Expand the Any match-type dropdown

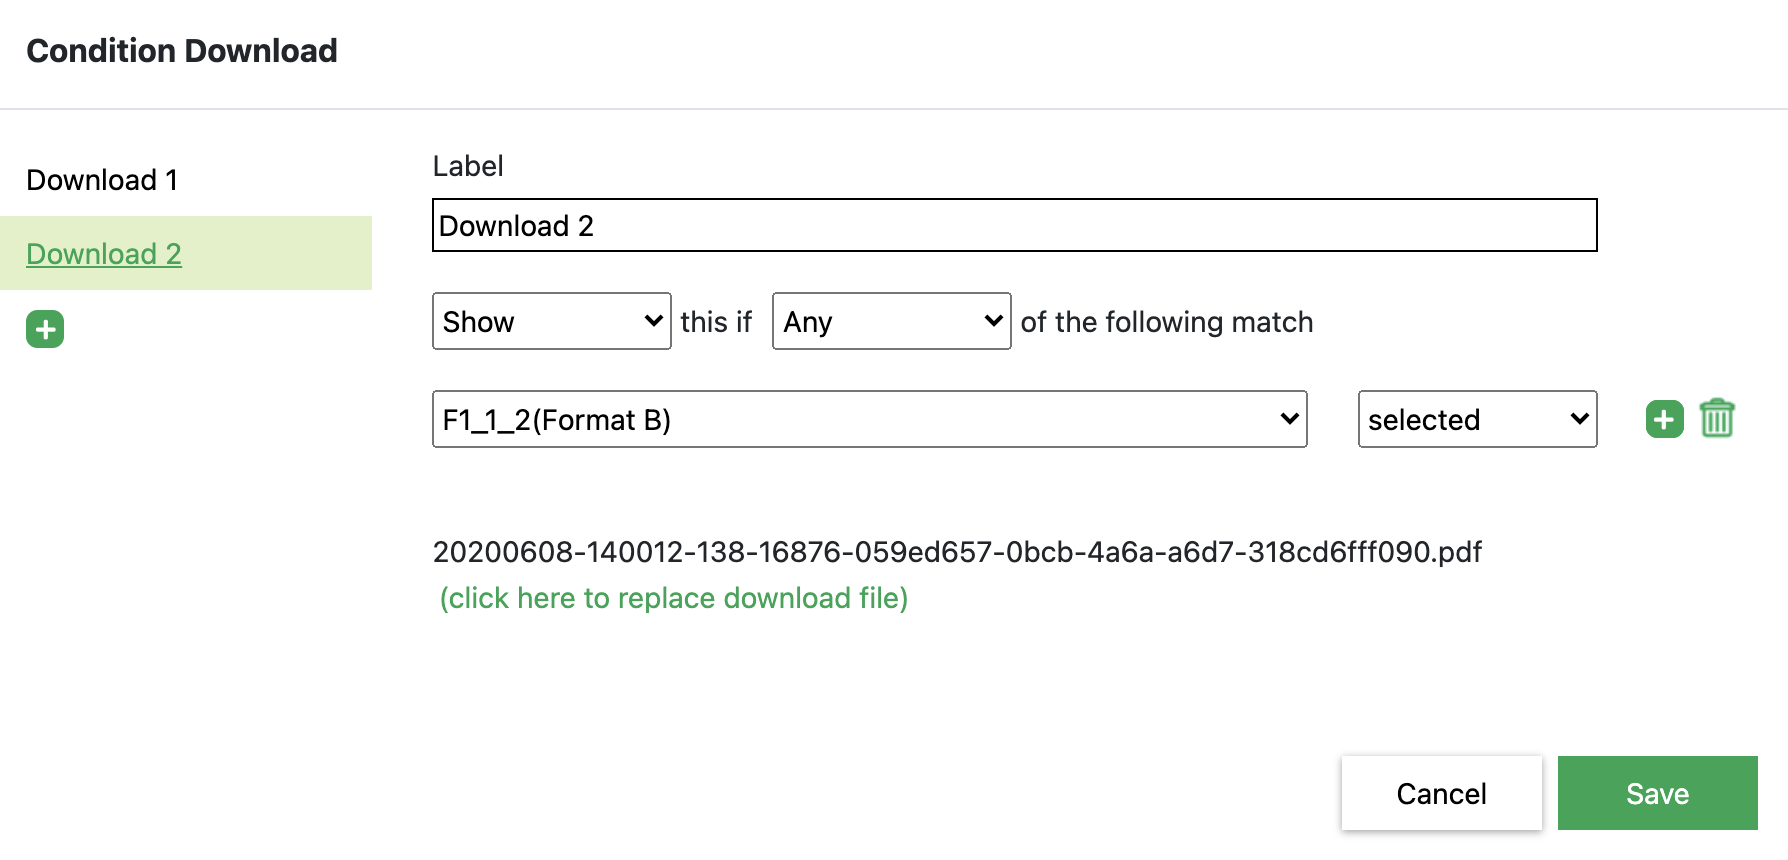tap(891, 321)
